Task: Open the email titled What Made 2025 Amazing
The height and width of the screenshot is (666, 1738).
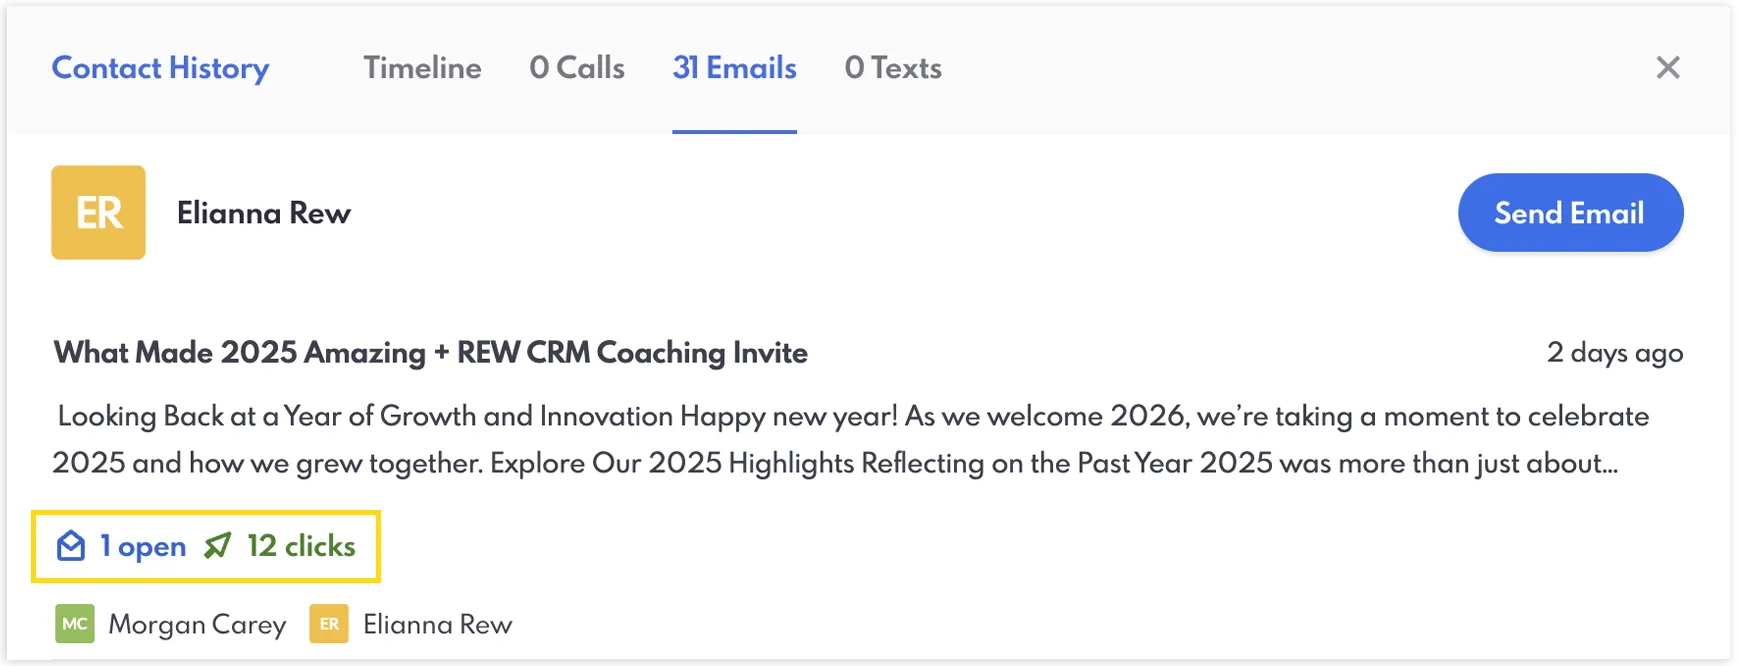Action: 430,352
